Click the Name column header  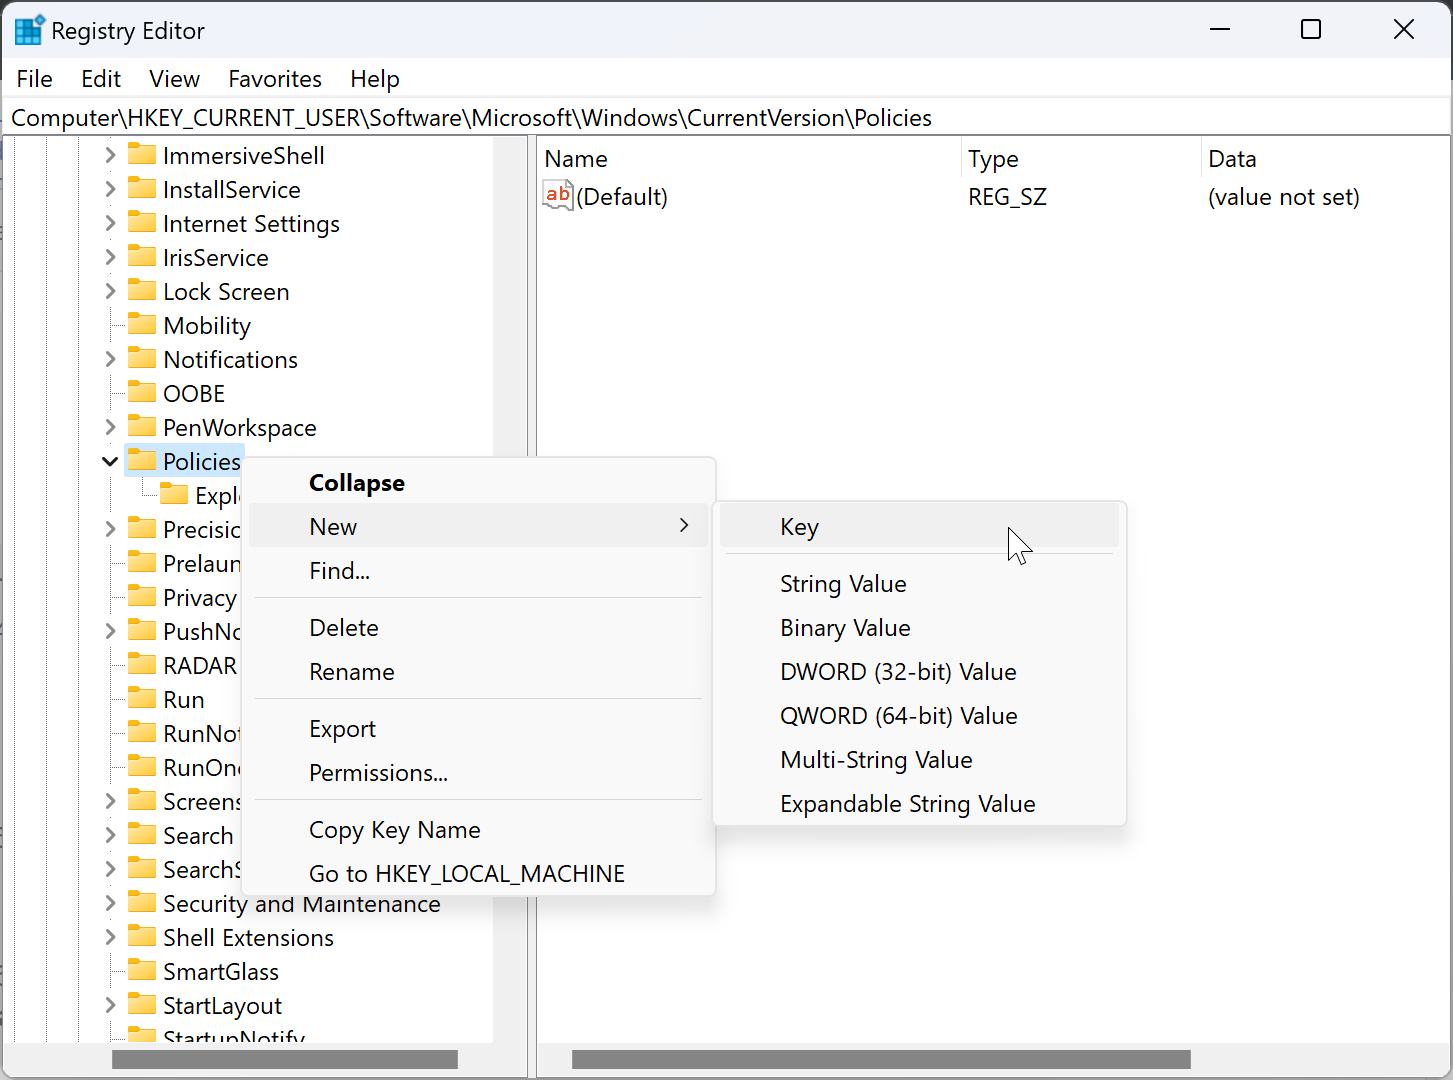(x=750, y=159)
